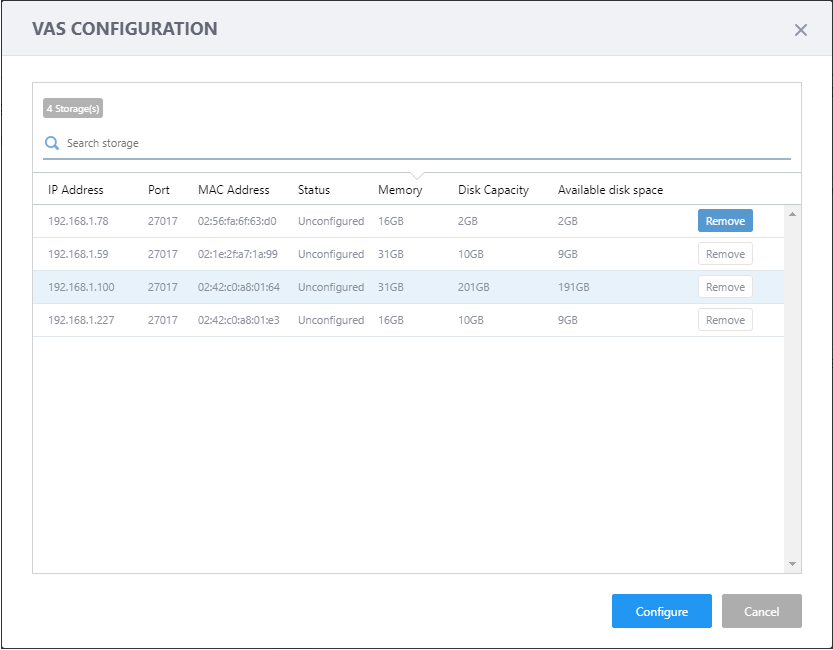The image size is (833, 650).
Task: Remove storage 192.168.1.100
Action: point(724,287)
